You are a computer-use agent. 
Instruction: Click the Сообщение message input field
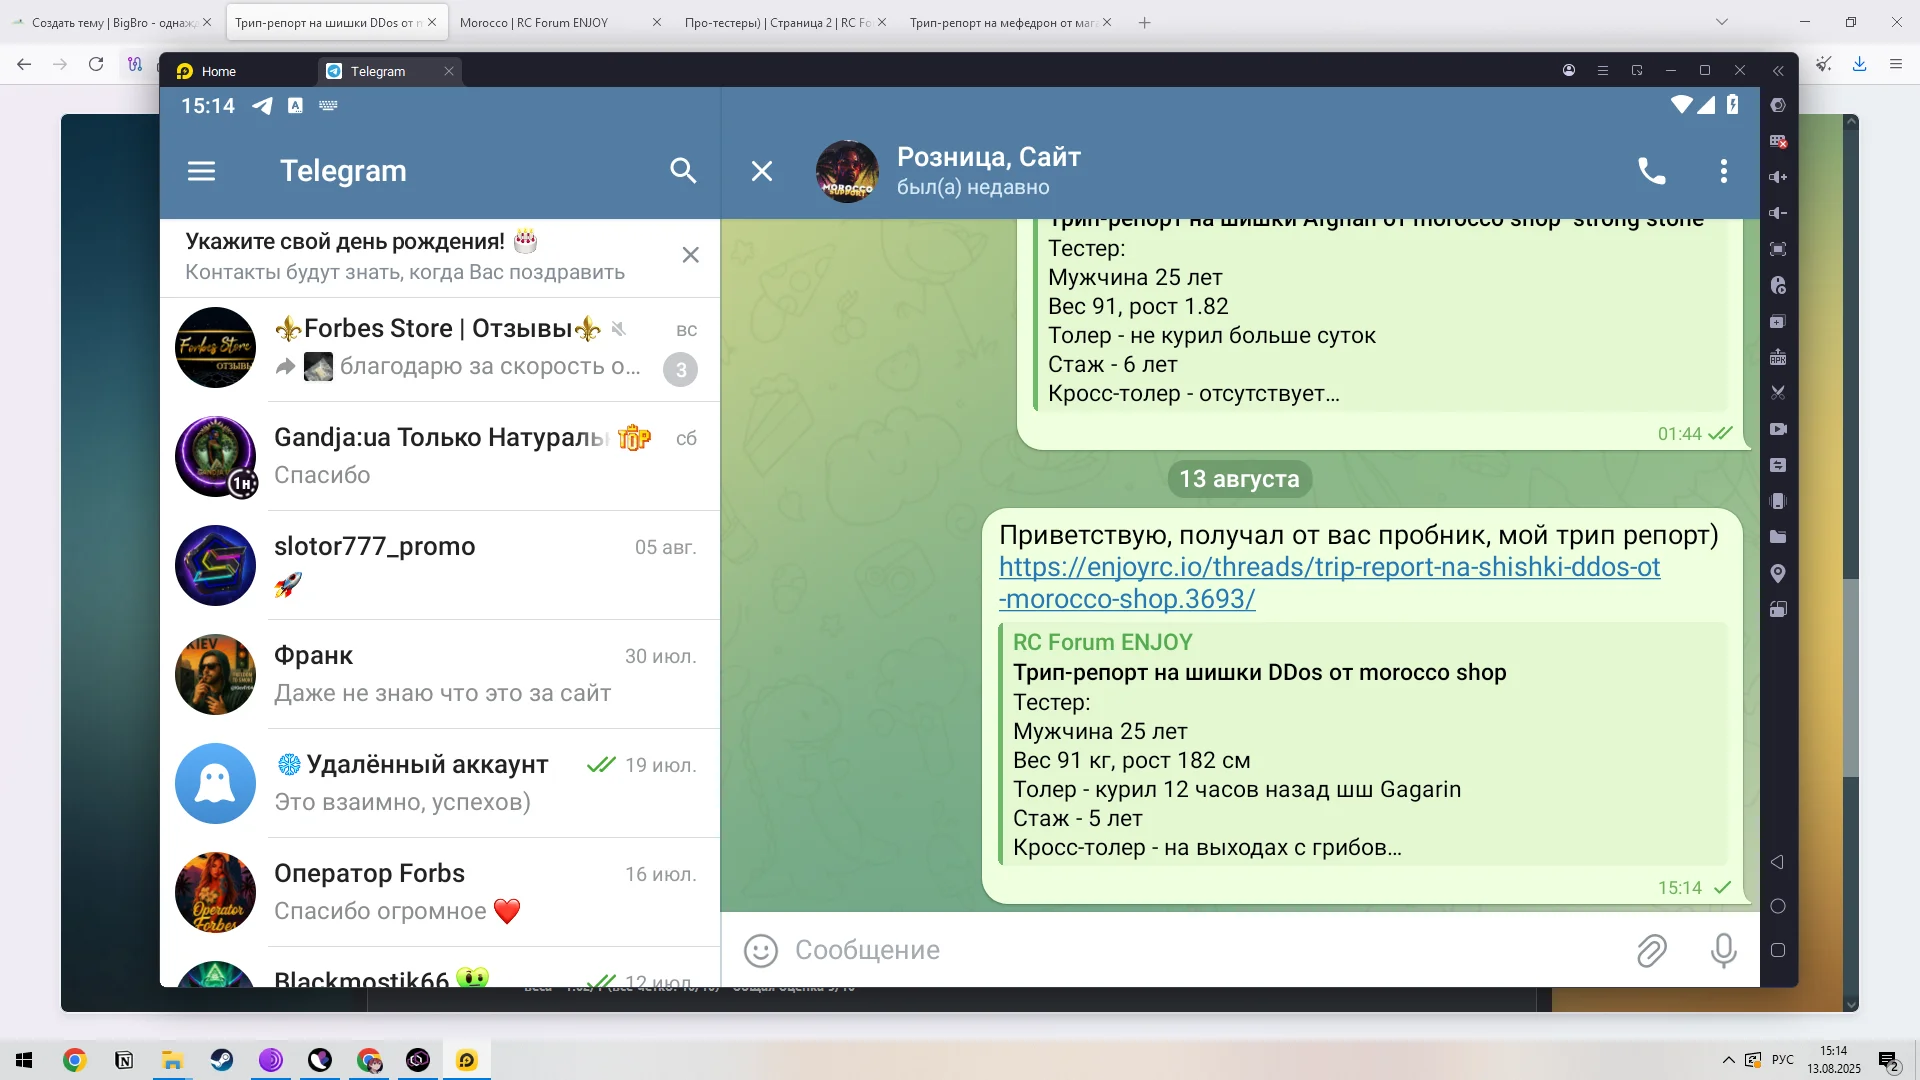[1205, 950]
